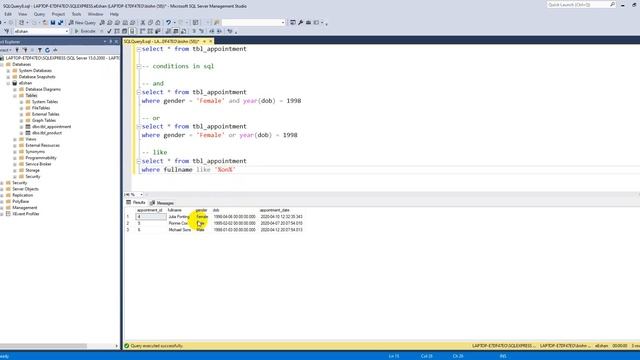
Task: Select dbo.tbl_product table
Action: click(x=47, y=133)
